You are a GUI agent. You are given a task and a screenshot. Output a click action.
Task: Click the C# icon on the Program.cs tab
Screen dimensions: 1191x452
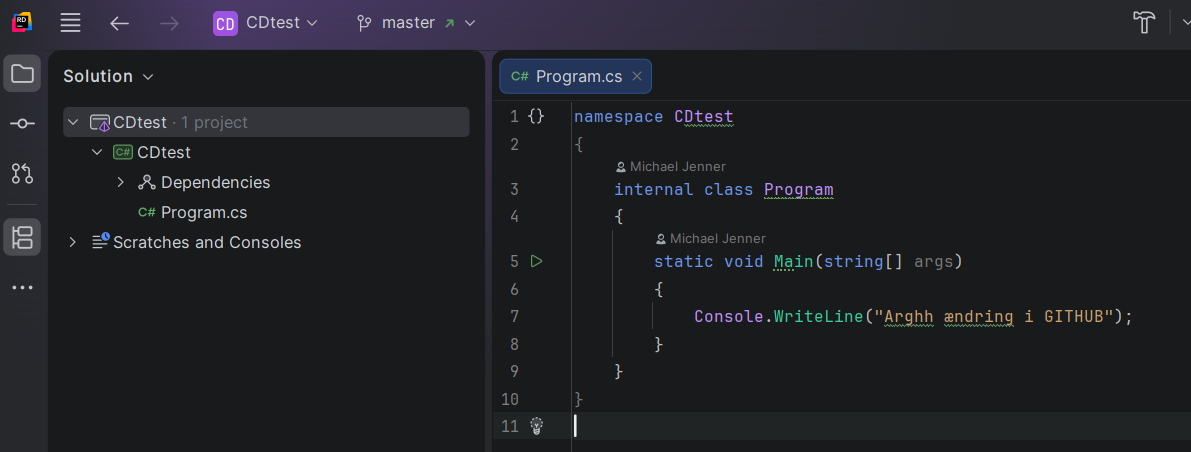pos(520,76)
